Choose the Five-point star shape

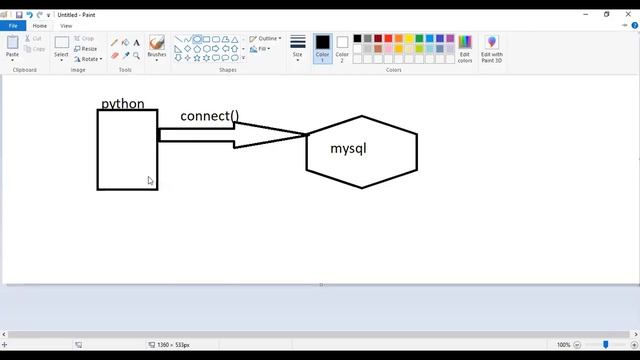[x=197, y=58]
